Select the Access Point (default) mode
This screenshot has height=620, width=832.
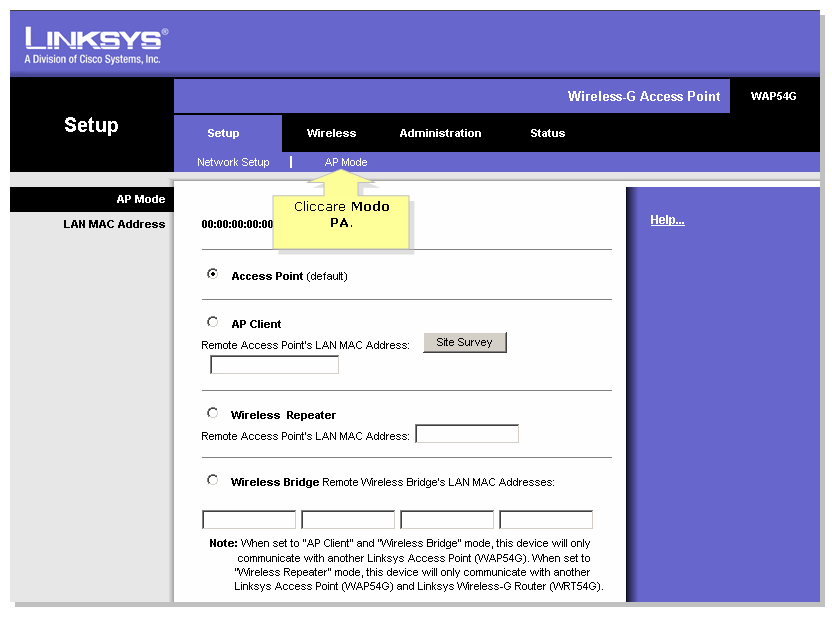[212, 273]
